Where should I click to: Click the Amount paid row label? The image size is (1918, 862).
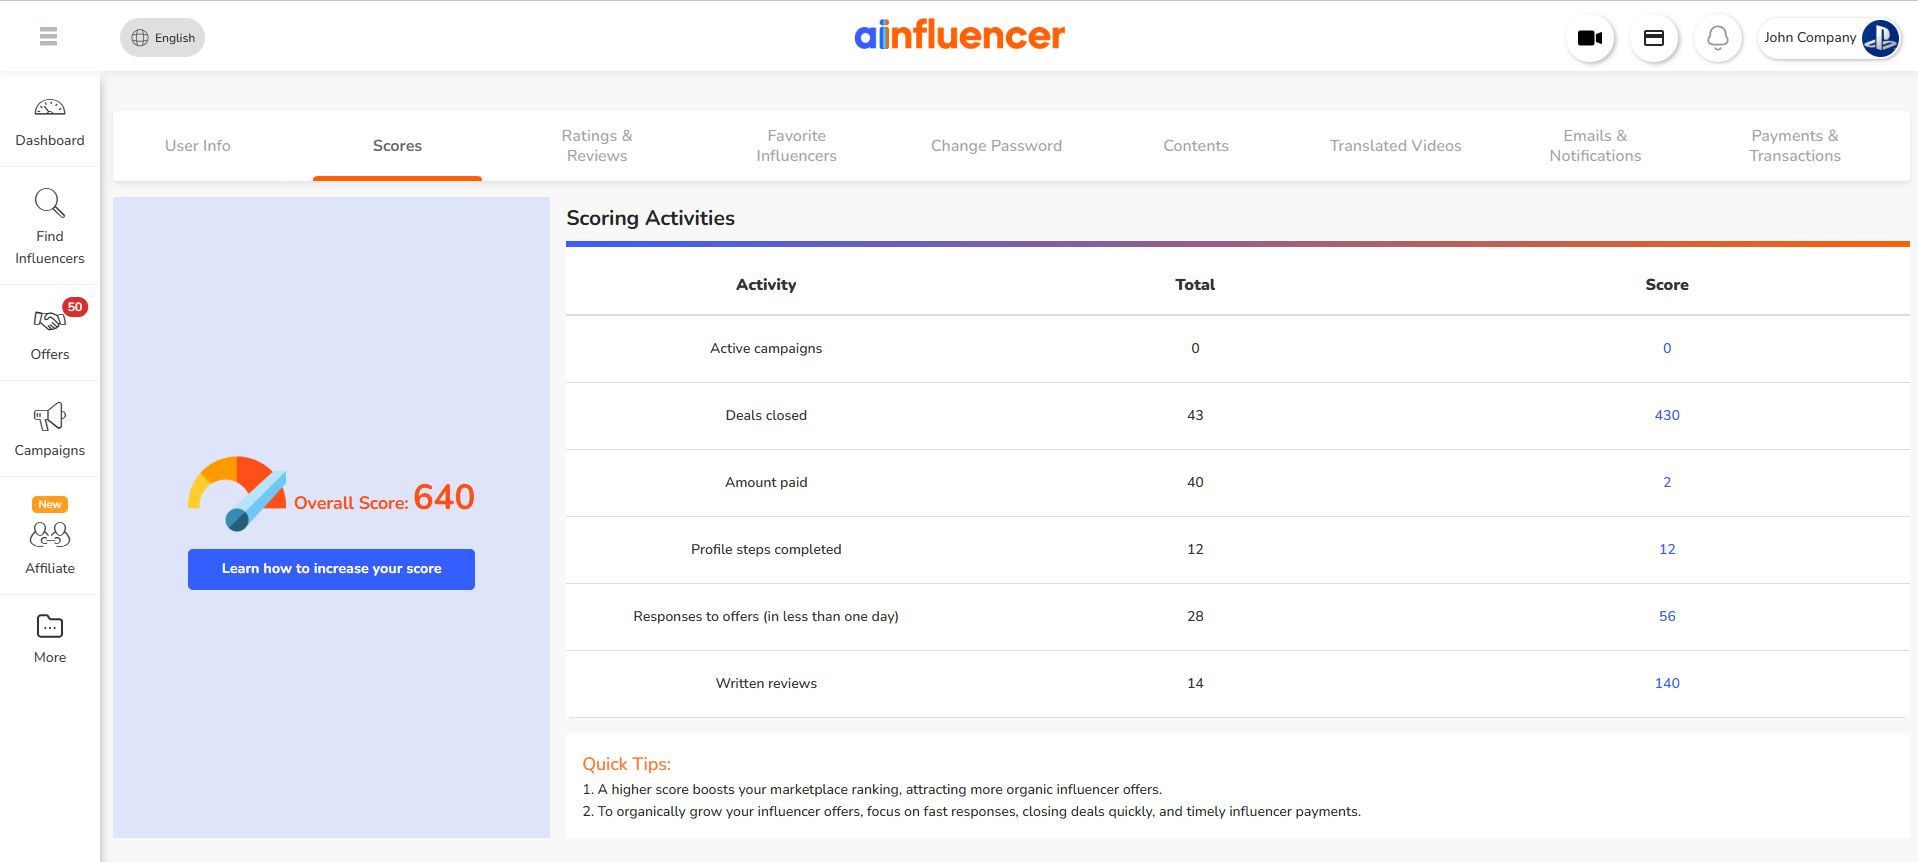766,483
